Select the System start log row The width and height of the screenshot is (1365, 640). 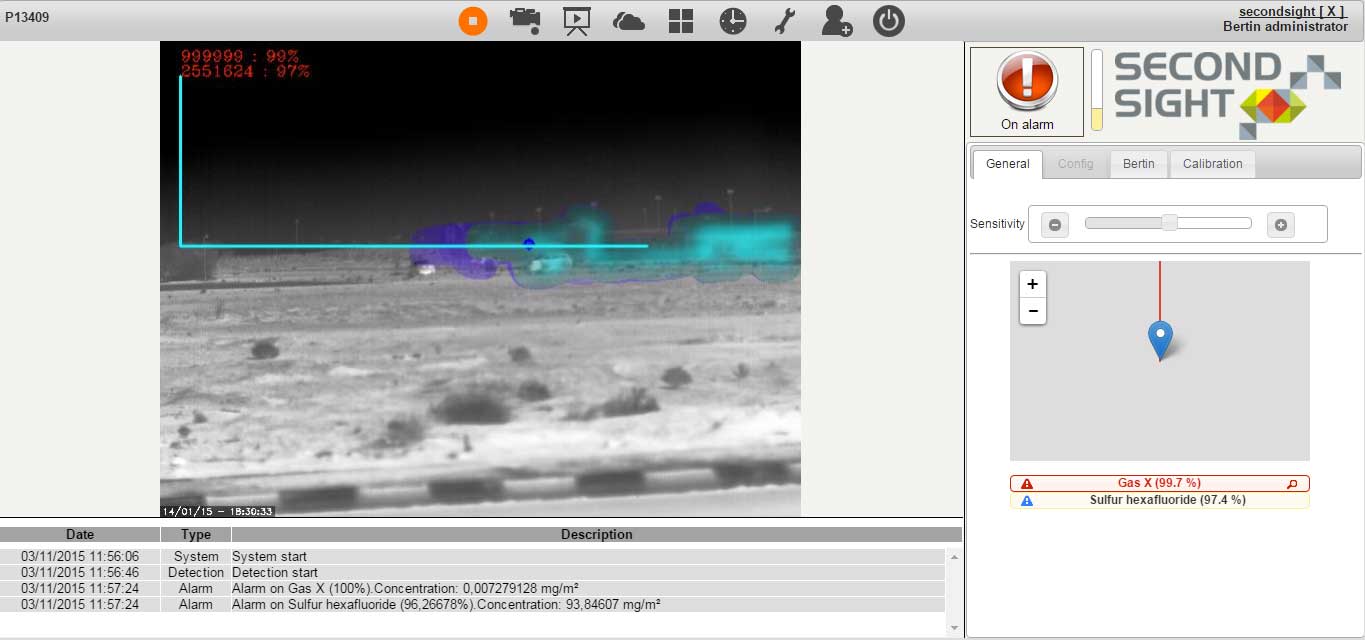point(472,557)
